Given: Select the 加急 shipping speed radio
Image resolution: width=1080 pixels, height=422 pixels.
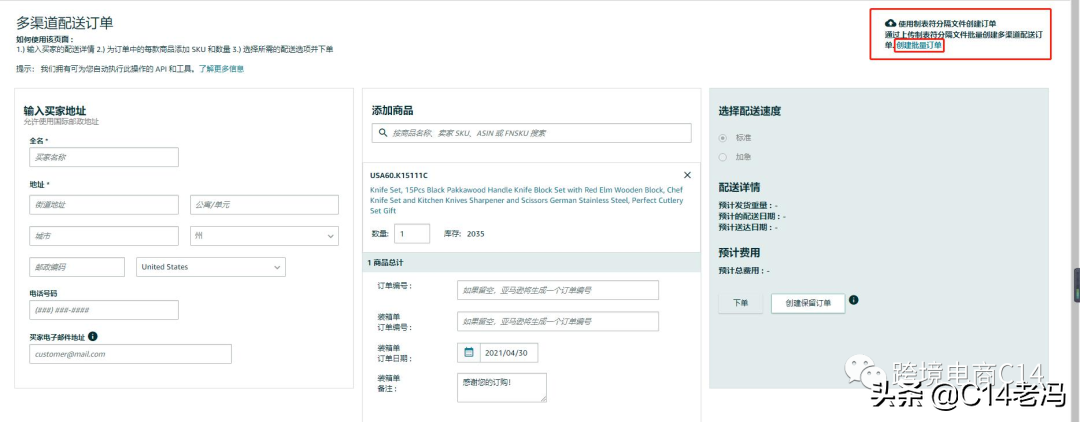Looking at the screenshot, I should click(724, 156).
